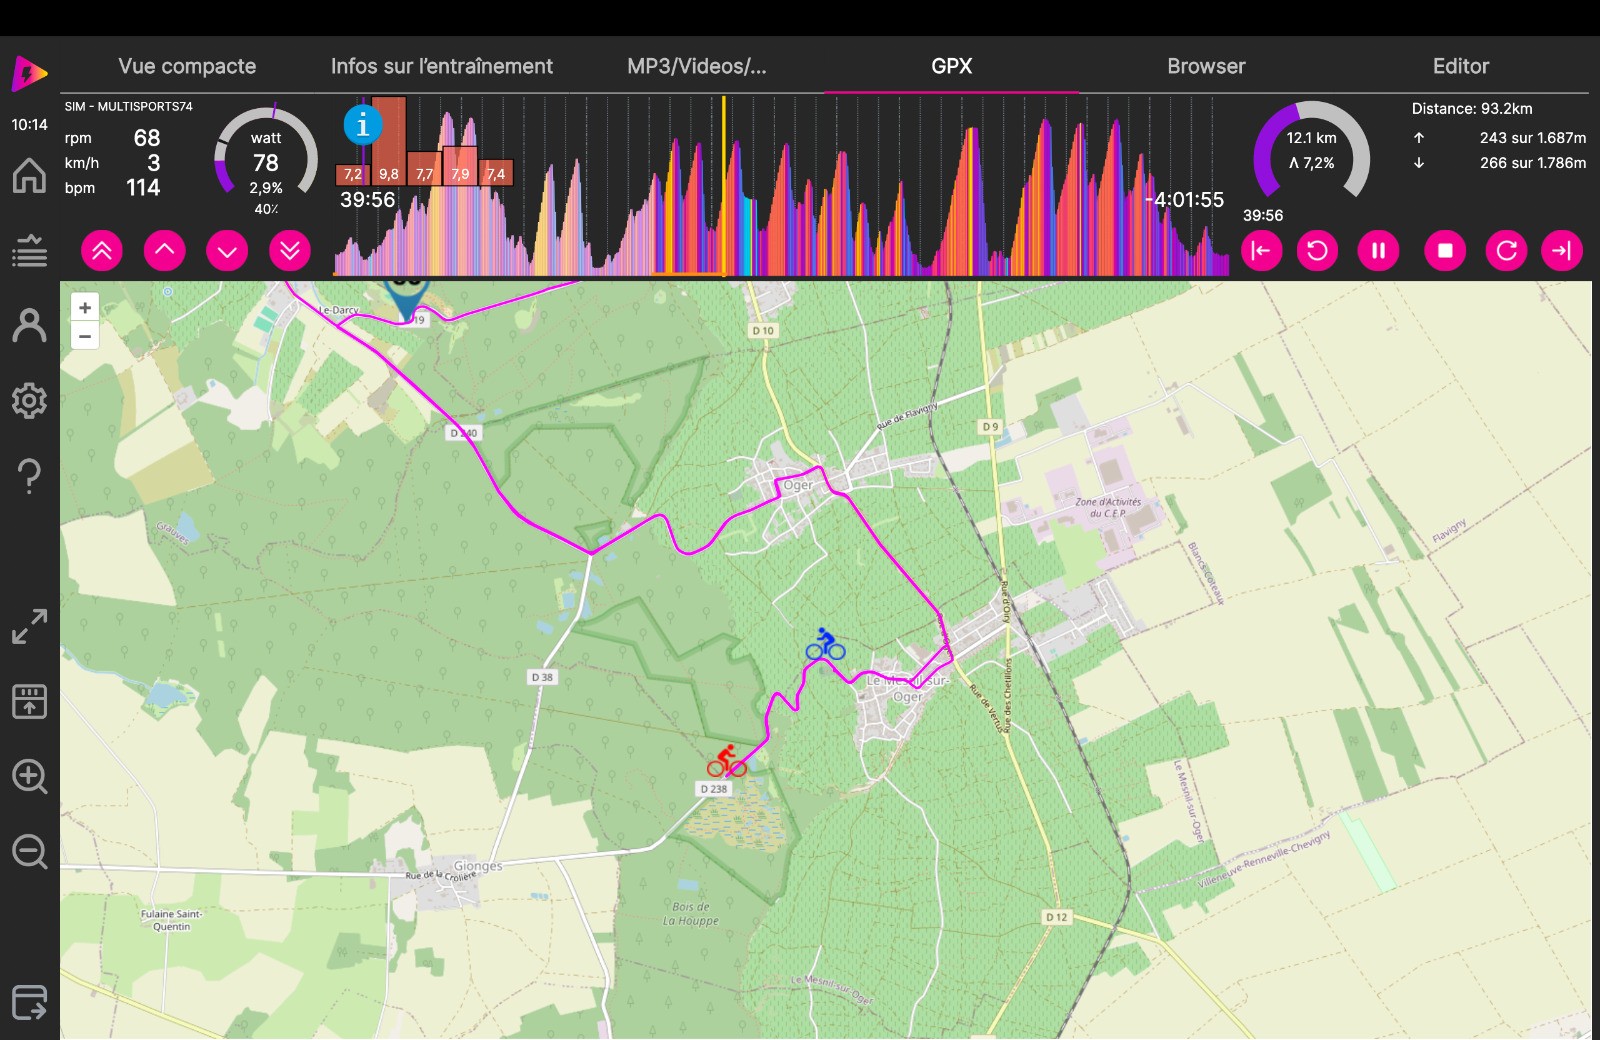Open settings gear in left sidebar
1600x1040 pixels.
29,400
